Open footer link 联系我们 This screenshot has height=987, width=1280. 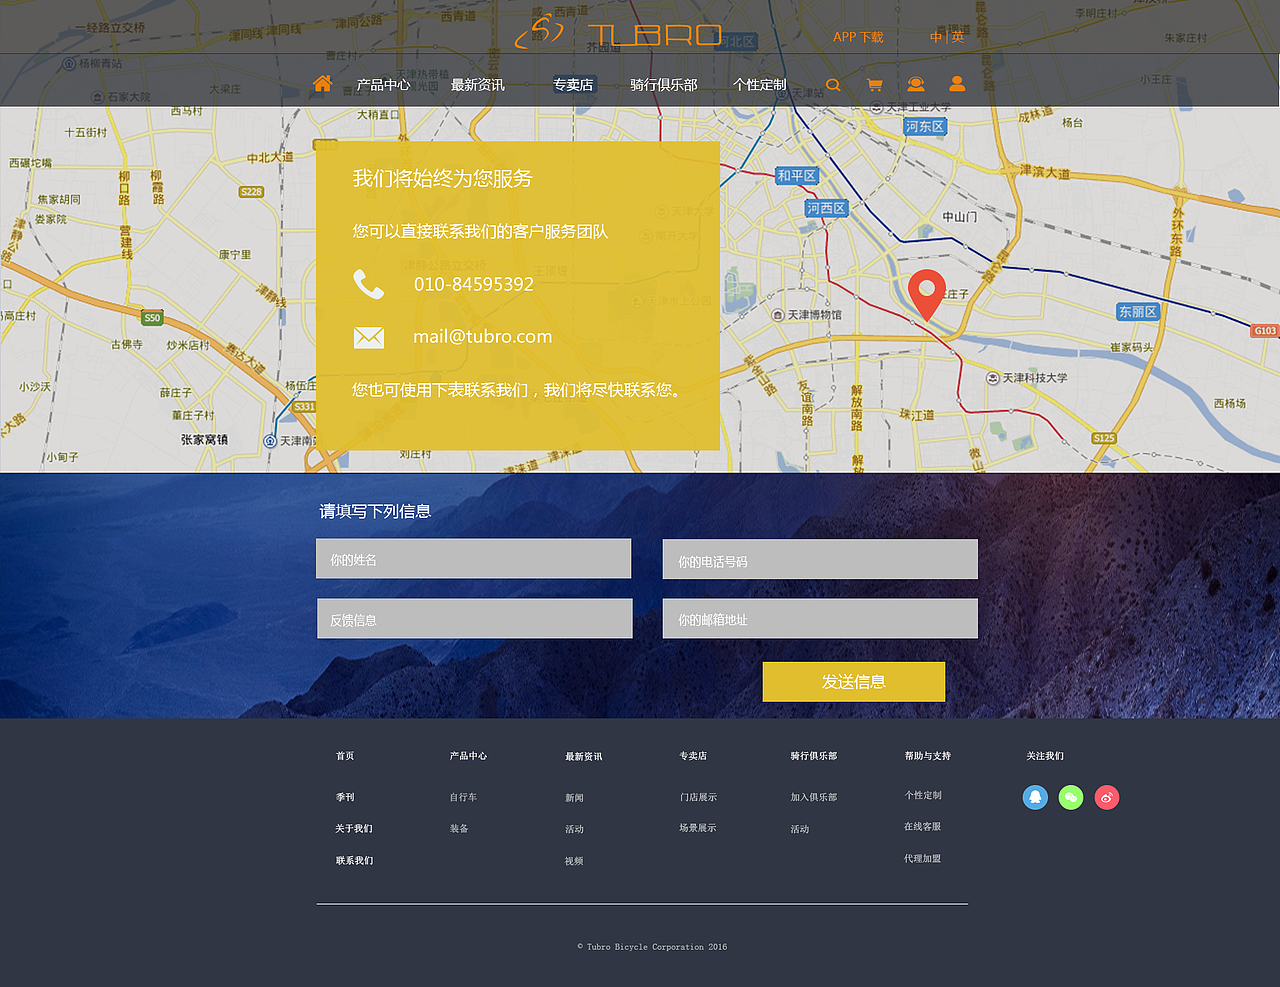point(354,861)
